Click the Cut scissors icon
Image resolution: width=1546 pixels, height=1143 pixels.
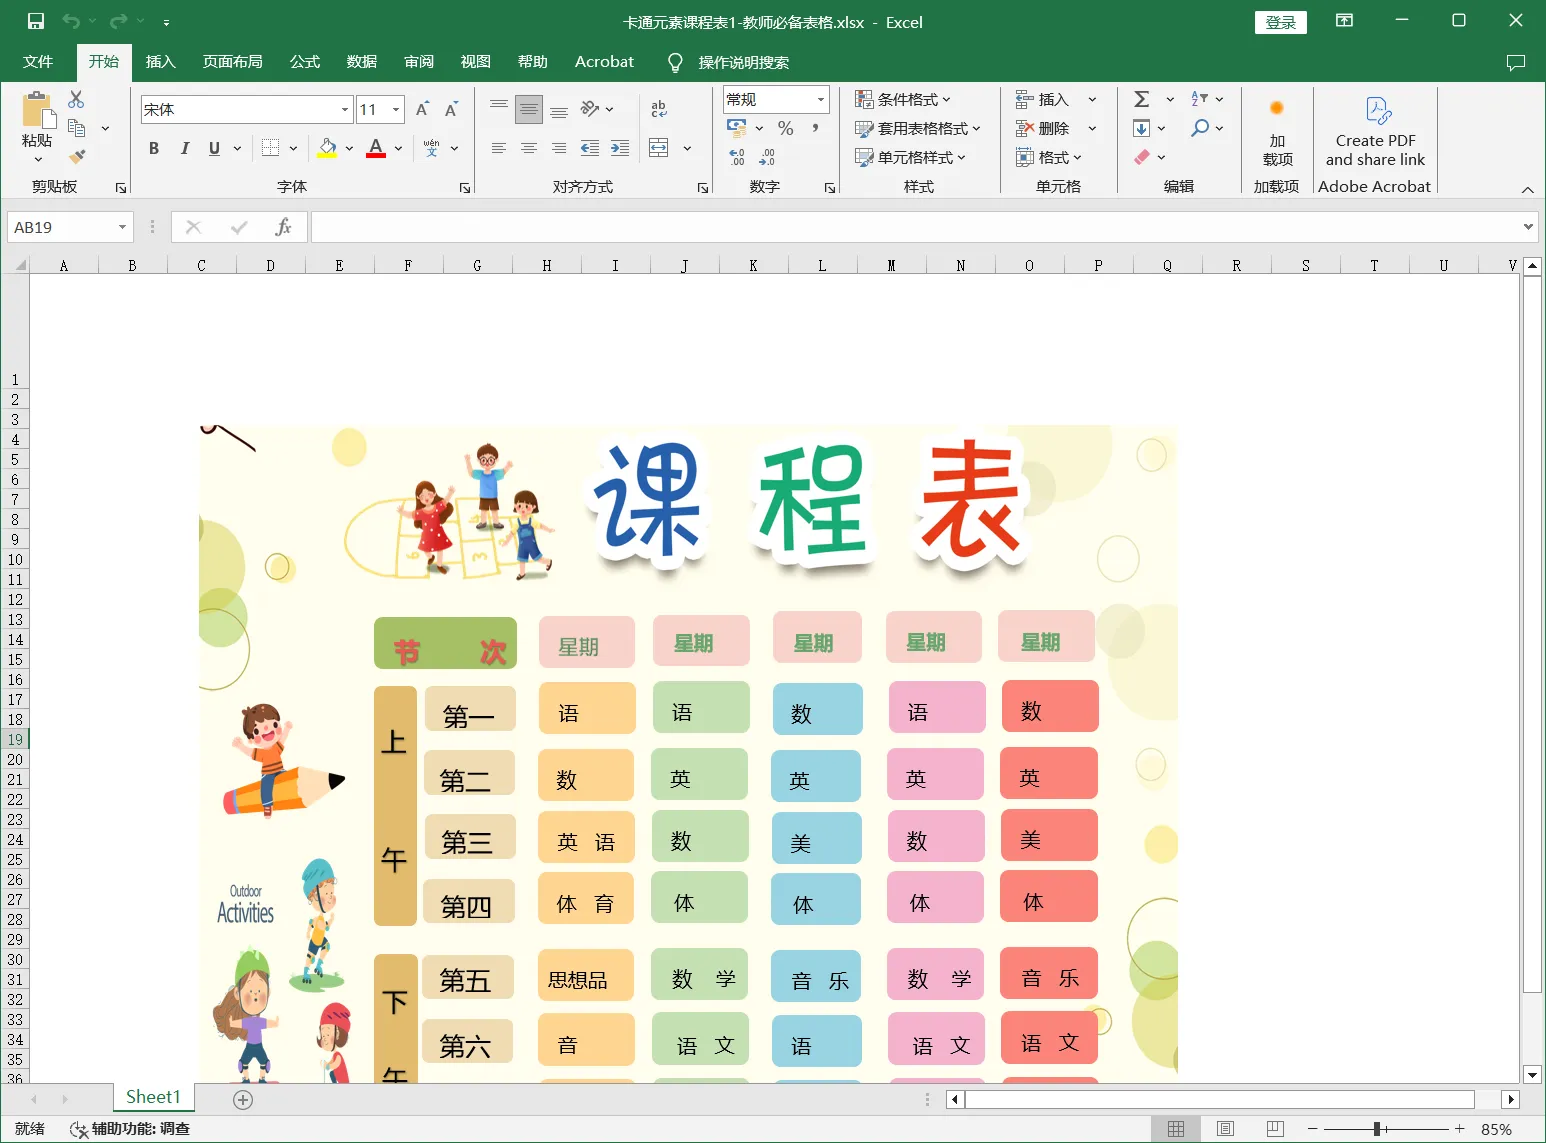click(76, 99)
